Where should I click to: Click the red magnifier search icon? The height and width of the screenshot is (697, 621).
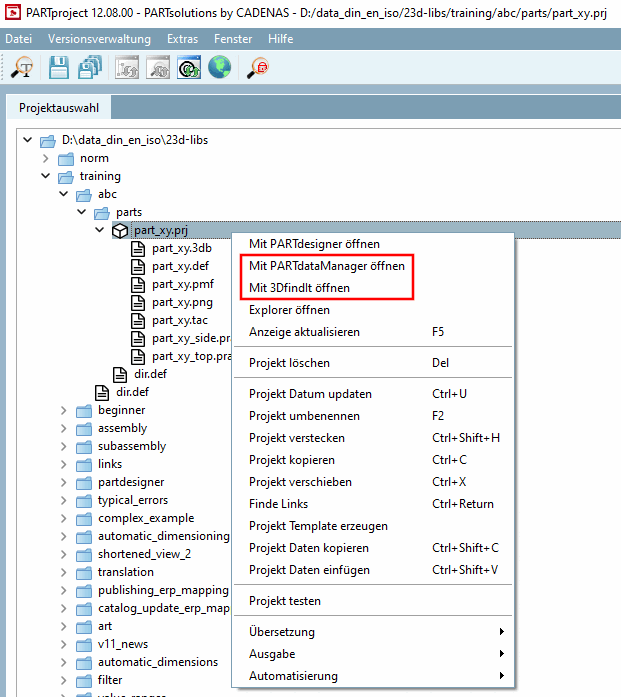pos(258,68)
